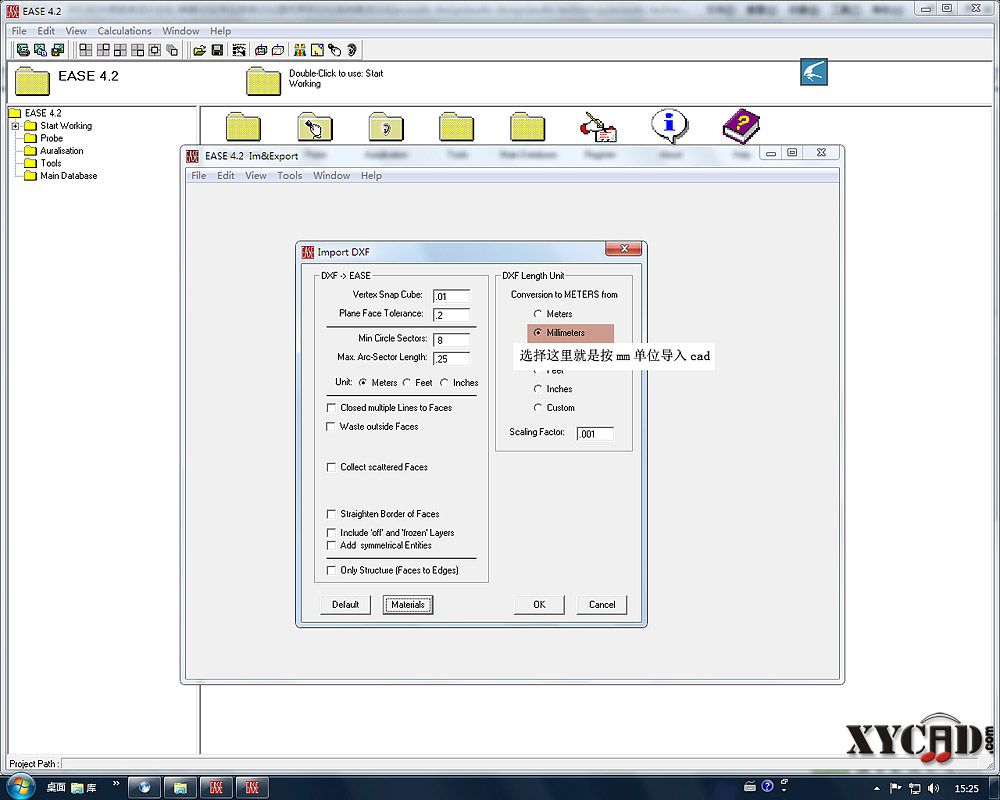Open the file explorer taskbar icon
The image size is (1000, 800).
click(x=180, y=787)
